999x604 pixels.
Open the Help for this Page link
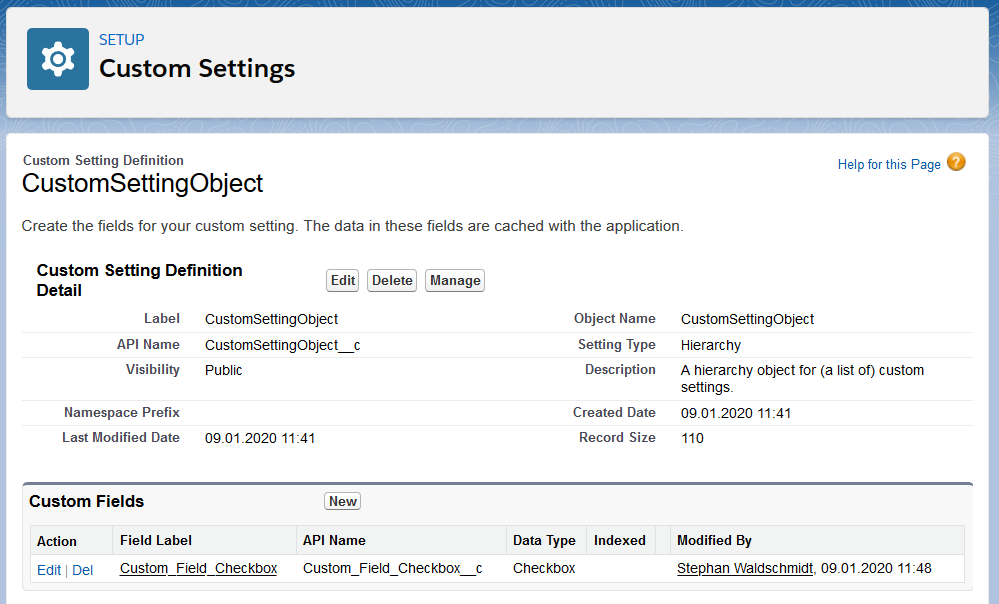889,164
